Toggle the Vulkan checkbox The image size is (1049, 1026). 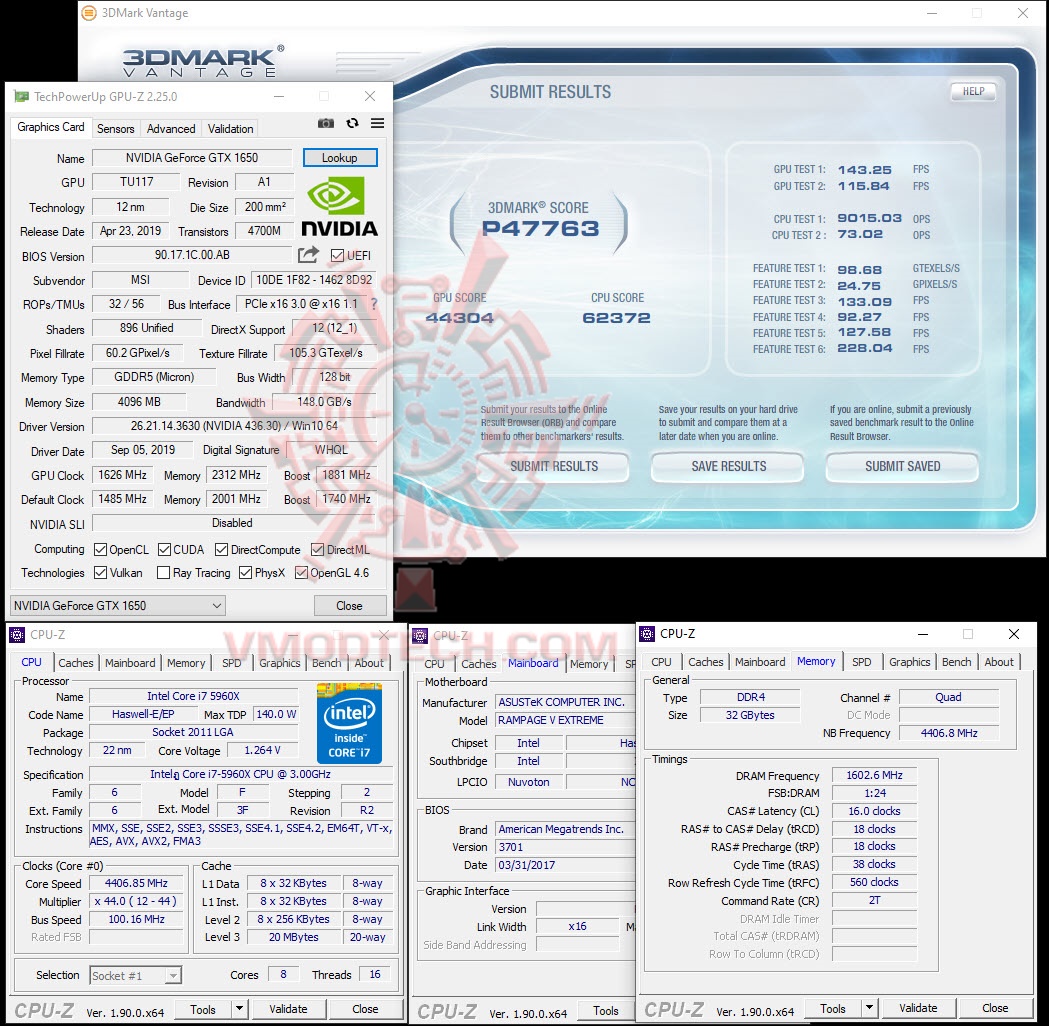(x=101, y=573)
